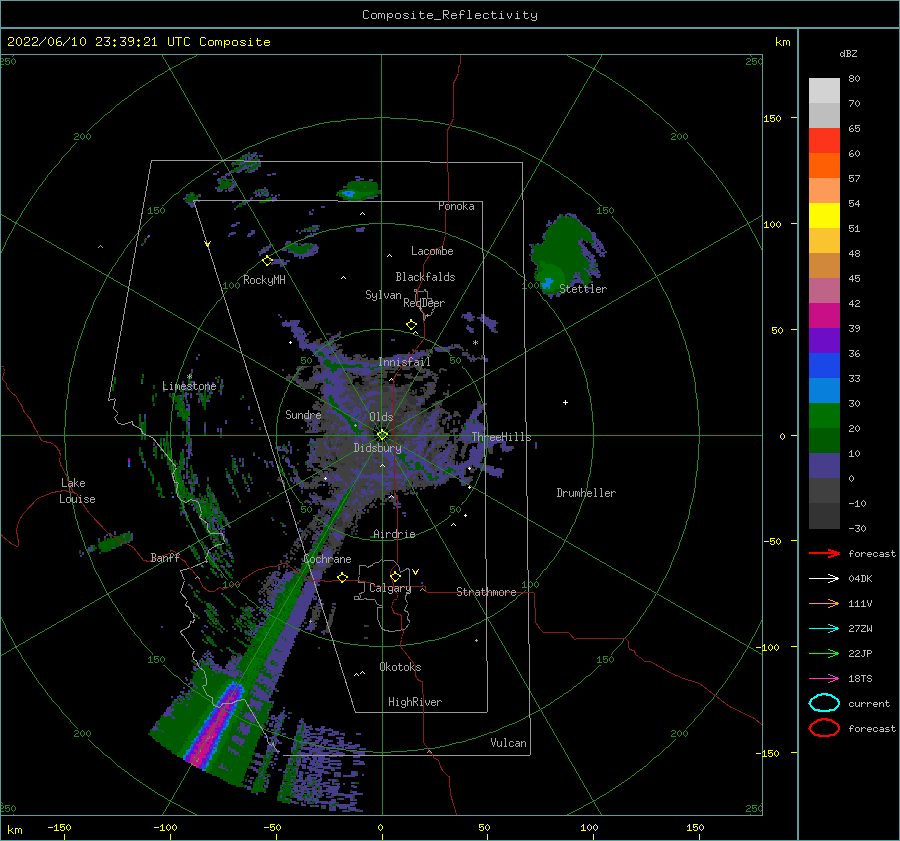Click the green 22JP arrow icon
This screenshot has height=841, width=900.
point(824,653)
